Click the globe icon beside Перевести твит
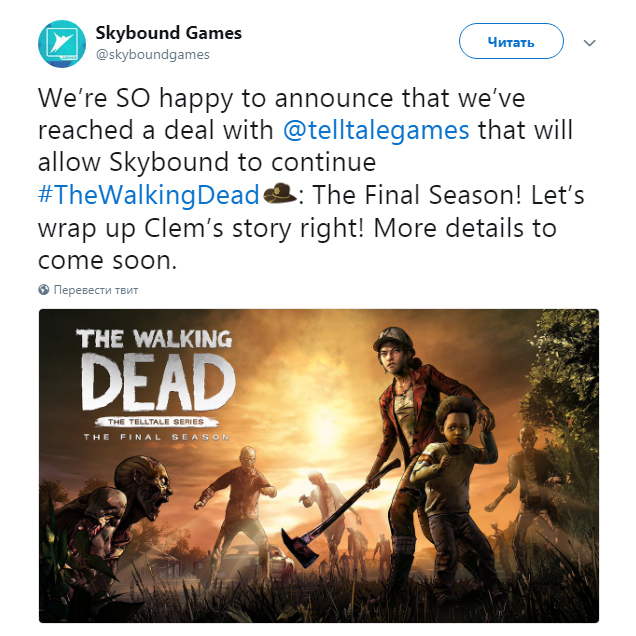The height and width of the screenshot is (636, 636). (x=43, y=290)
